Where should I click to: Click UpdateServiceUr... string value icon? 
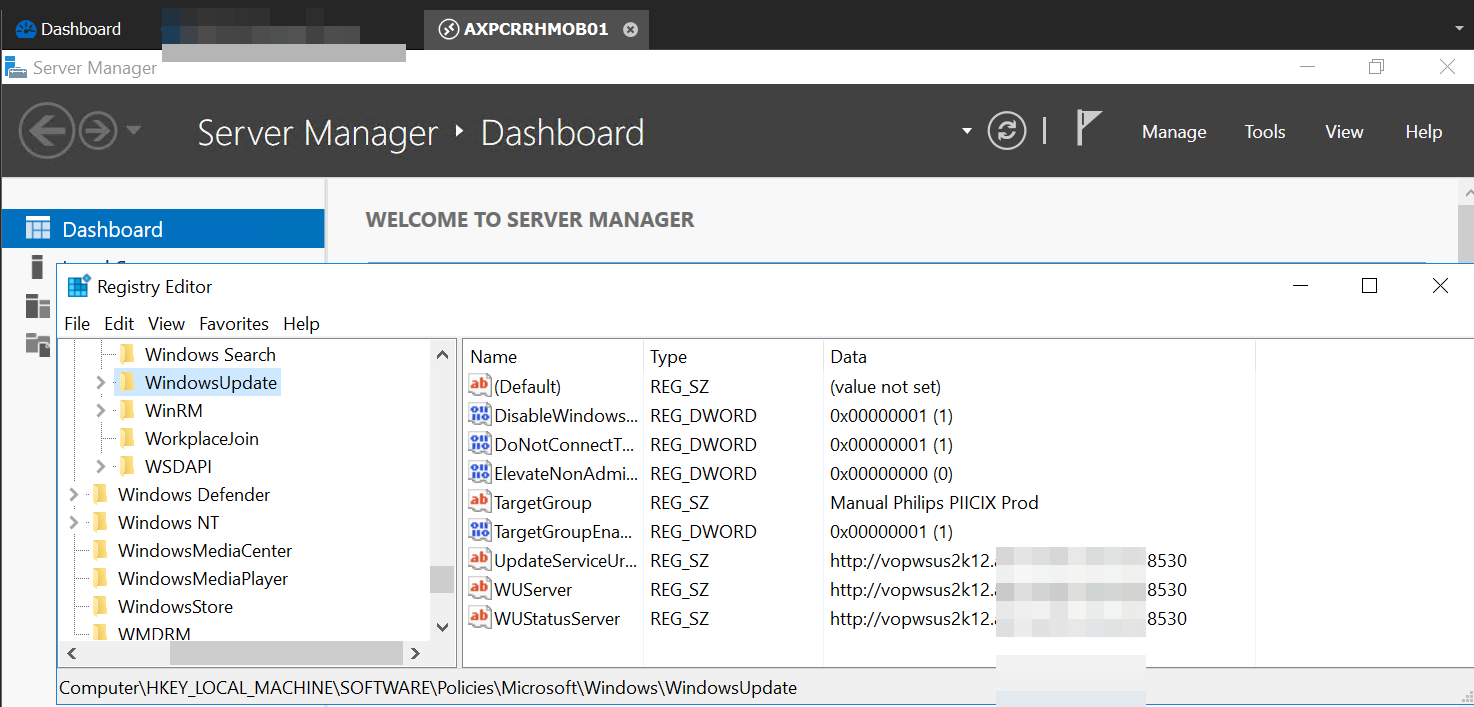click(x=480, y=560)
